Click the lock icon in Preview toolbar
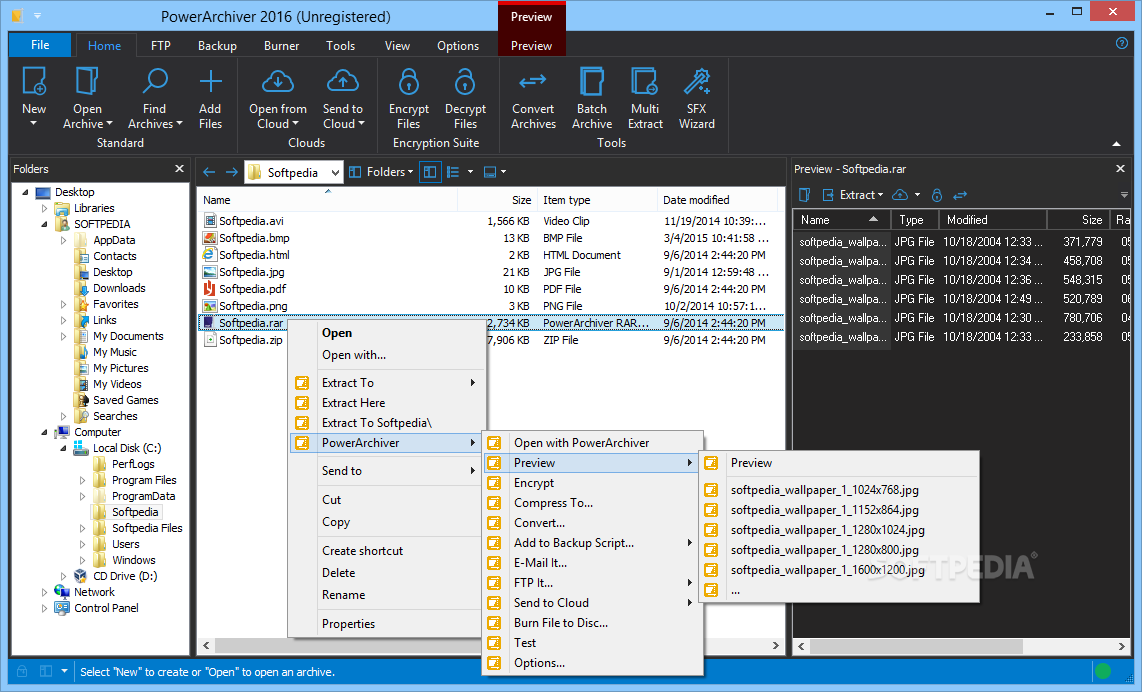 click(937, 194)
